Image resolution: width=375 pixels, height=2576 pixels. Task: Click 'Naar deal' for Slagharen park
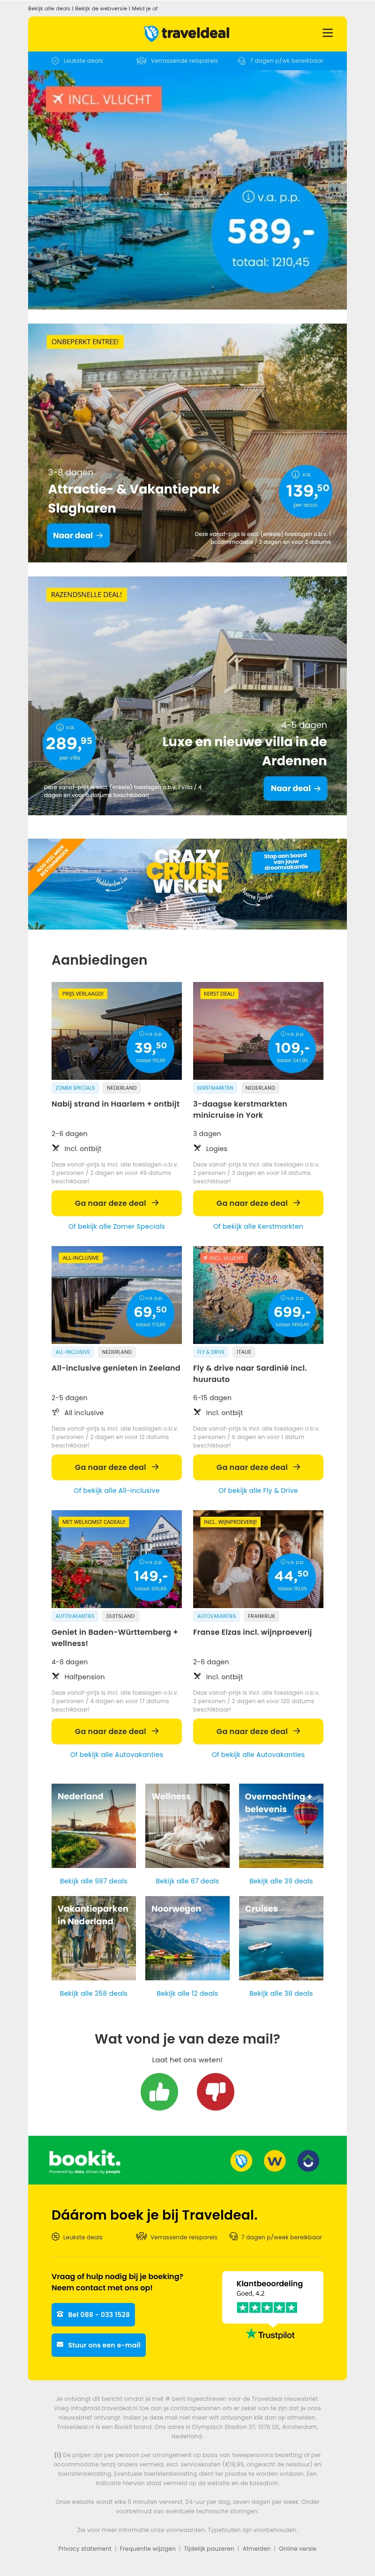point(78,535)
